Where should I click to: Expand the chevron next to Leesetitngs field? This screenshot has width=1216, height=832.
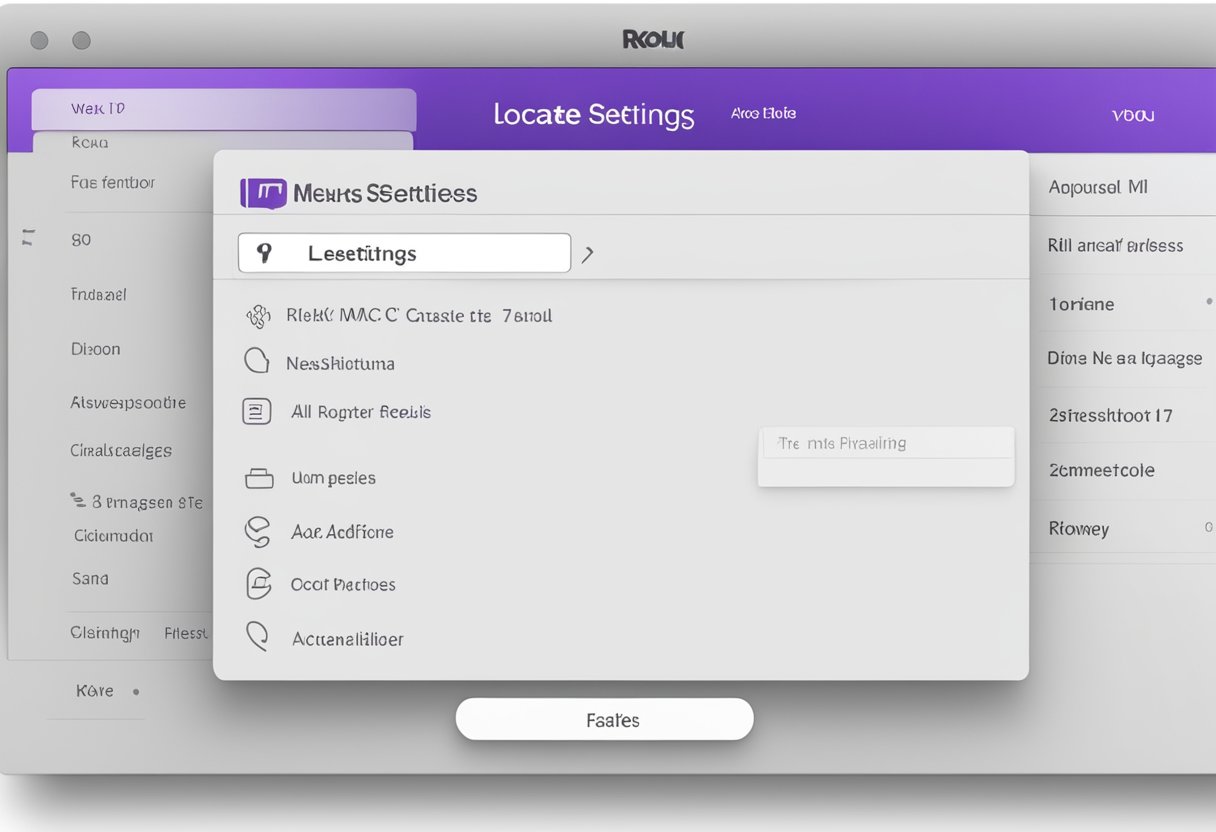point(588,254)
